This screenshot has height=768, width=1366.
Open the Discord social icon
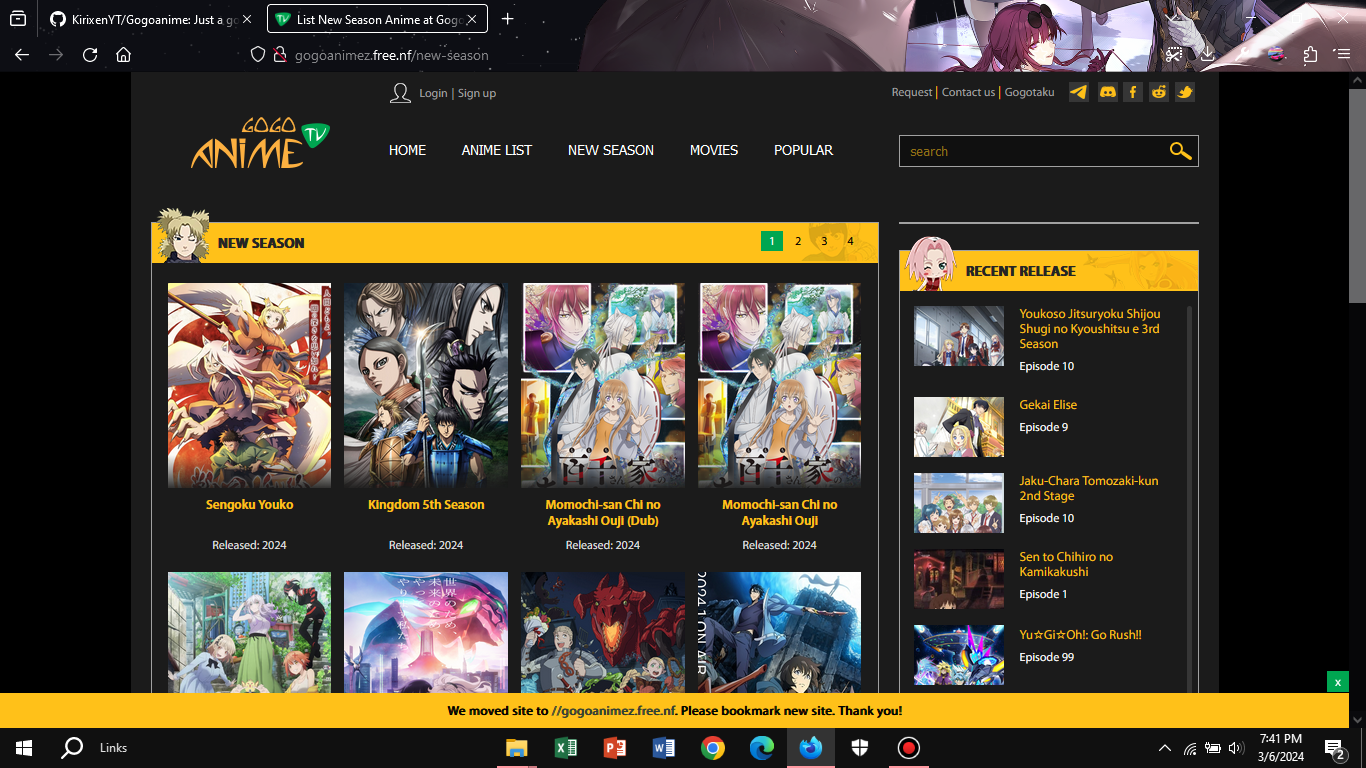[x=1106, y=92]
